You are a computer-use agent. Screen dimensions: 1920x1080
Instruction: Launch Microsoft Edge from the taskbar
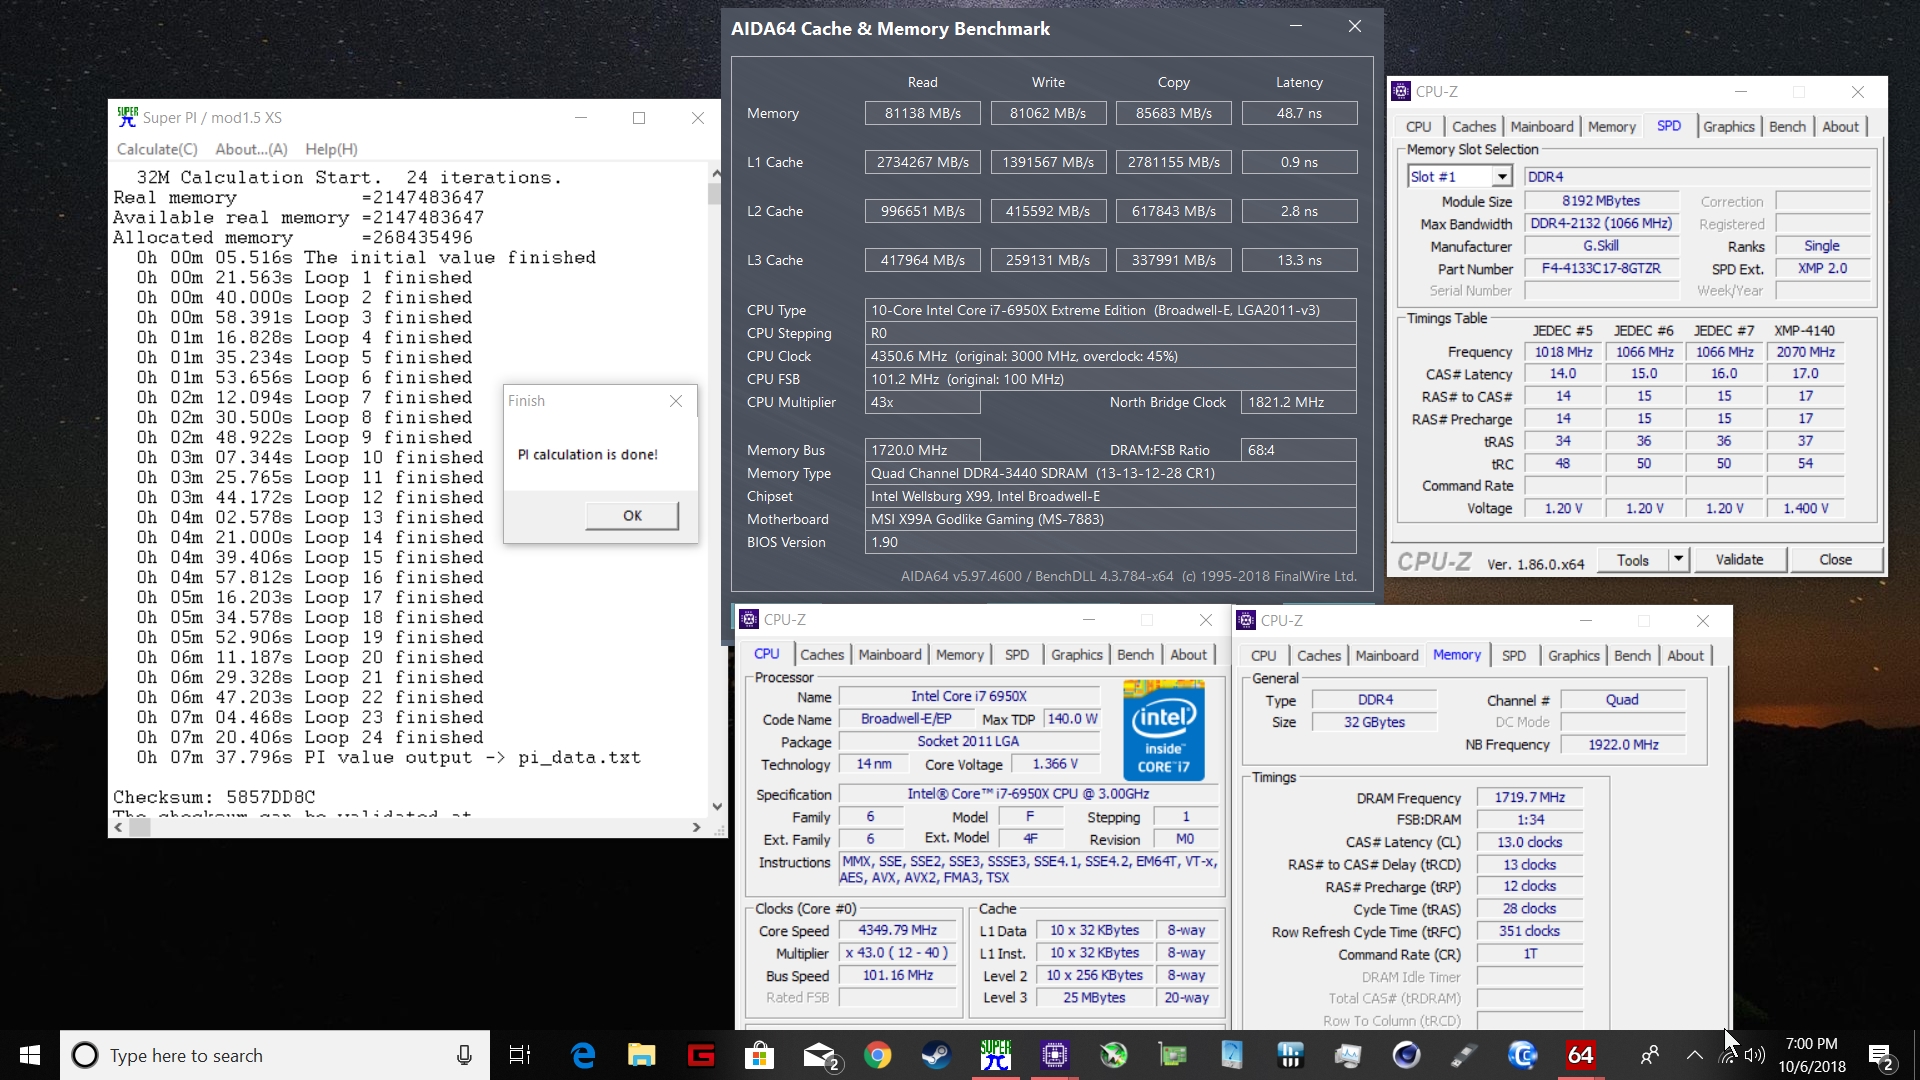pyautogui.click(x=583, y=1055)
